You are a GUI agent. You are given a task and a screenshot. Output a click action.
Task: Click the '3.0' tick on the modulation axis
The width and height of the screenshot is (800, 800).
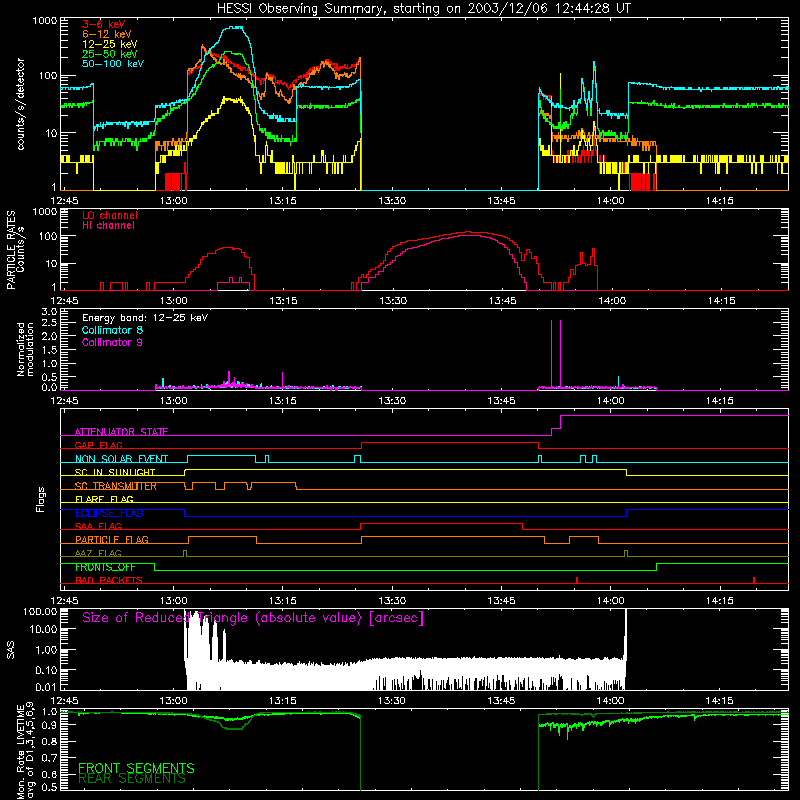coord(49,312)
